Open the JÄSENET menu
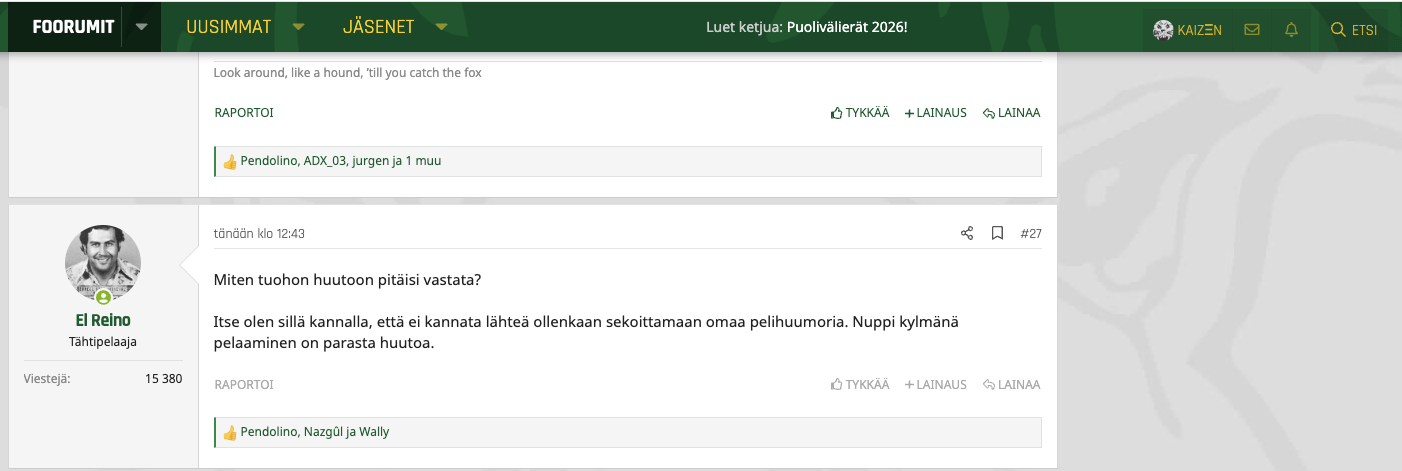The image size is (1402, 471). 378,27
